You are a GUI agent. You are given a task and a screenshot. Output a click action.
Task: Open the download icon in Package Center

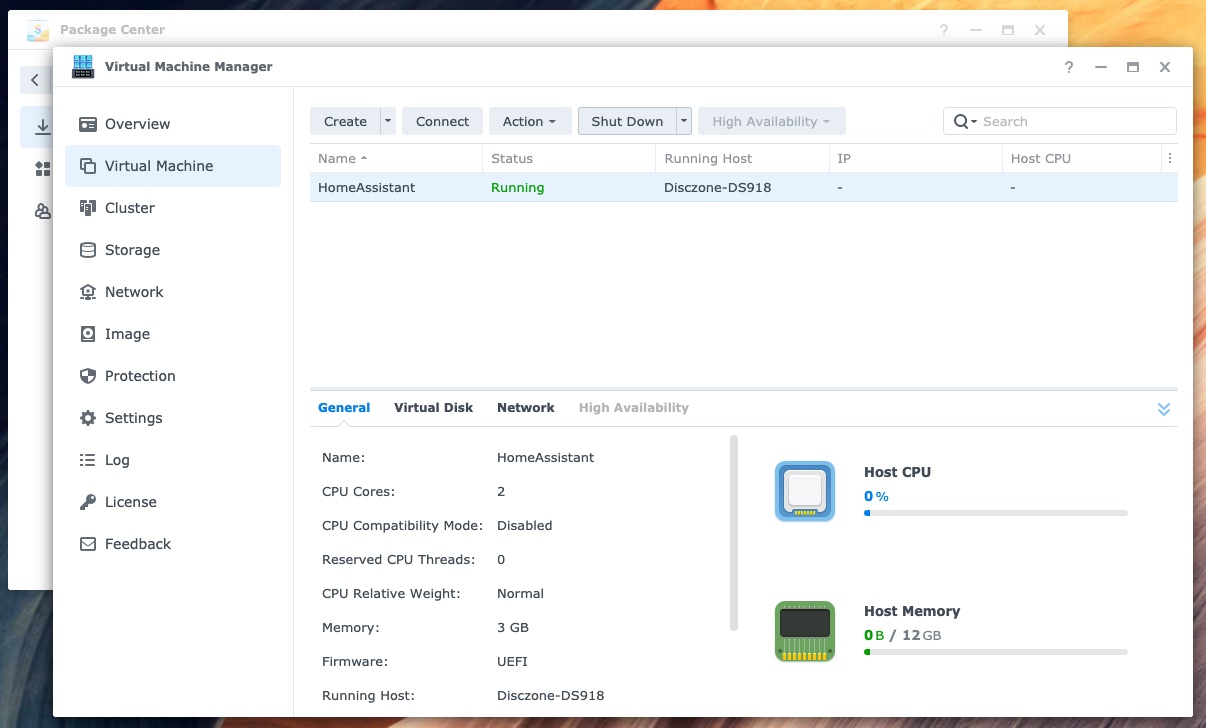point(43,127)
